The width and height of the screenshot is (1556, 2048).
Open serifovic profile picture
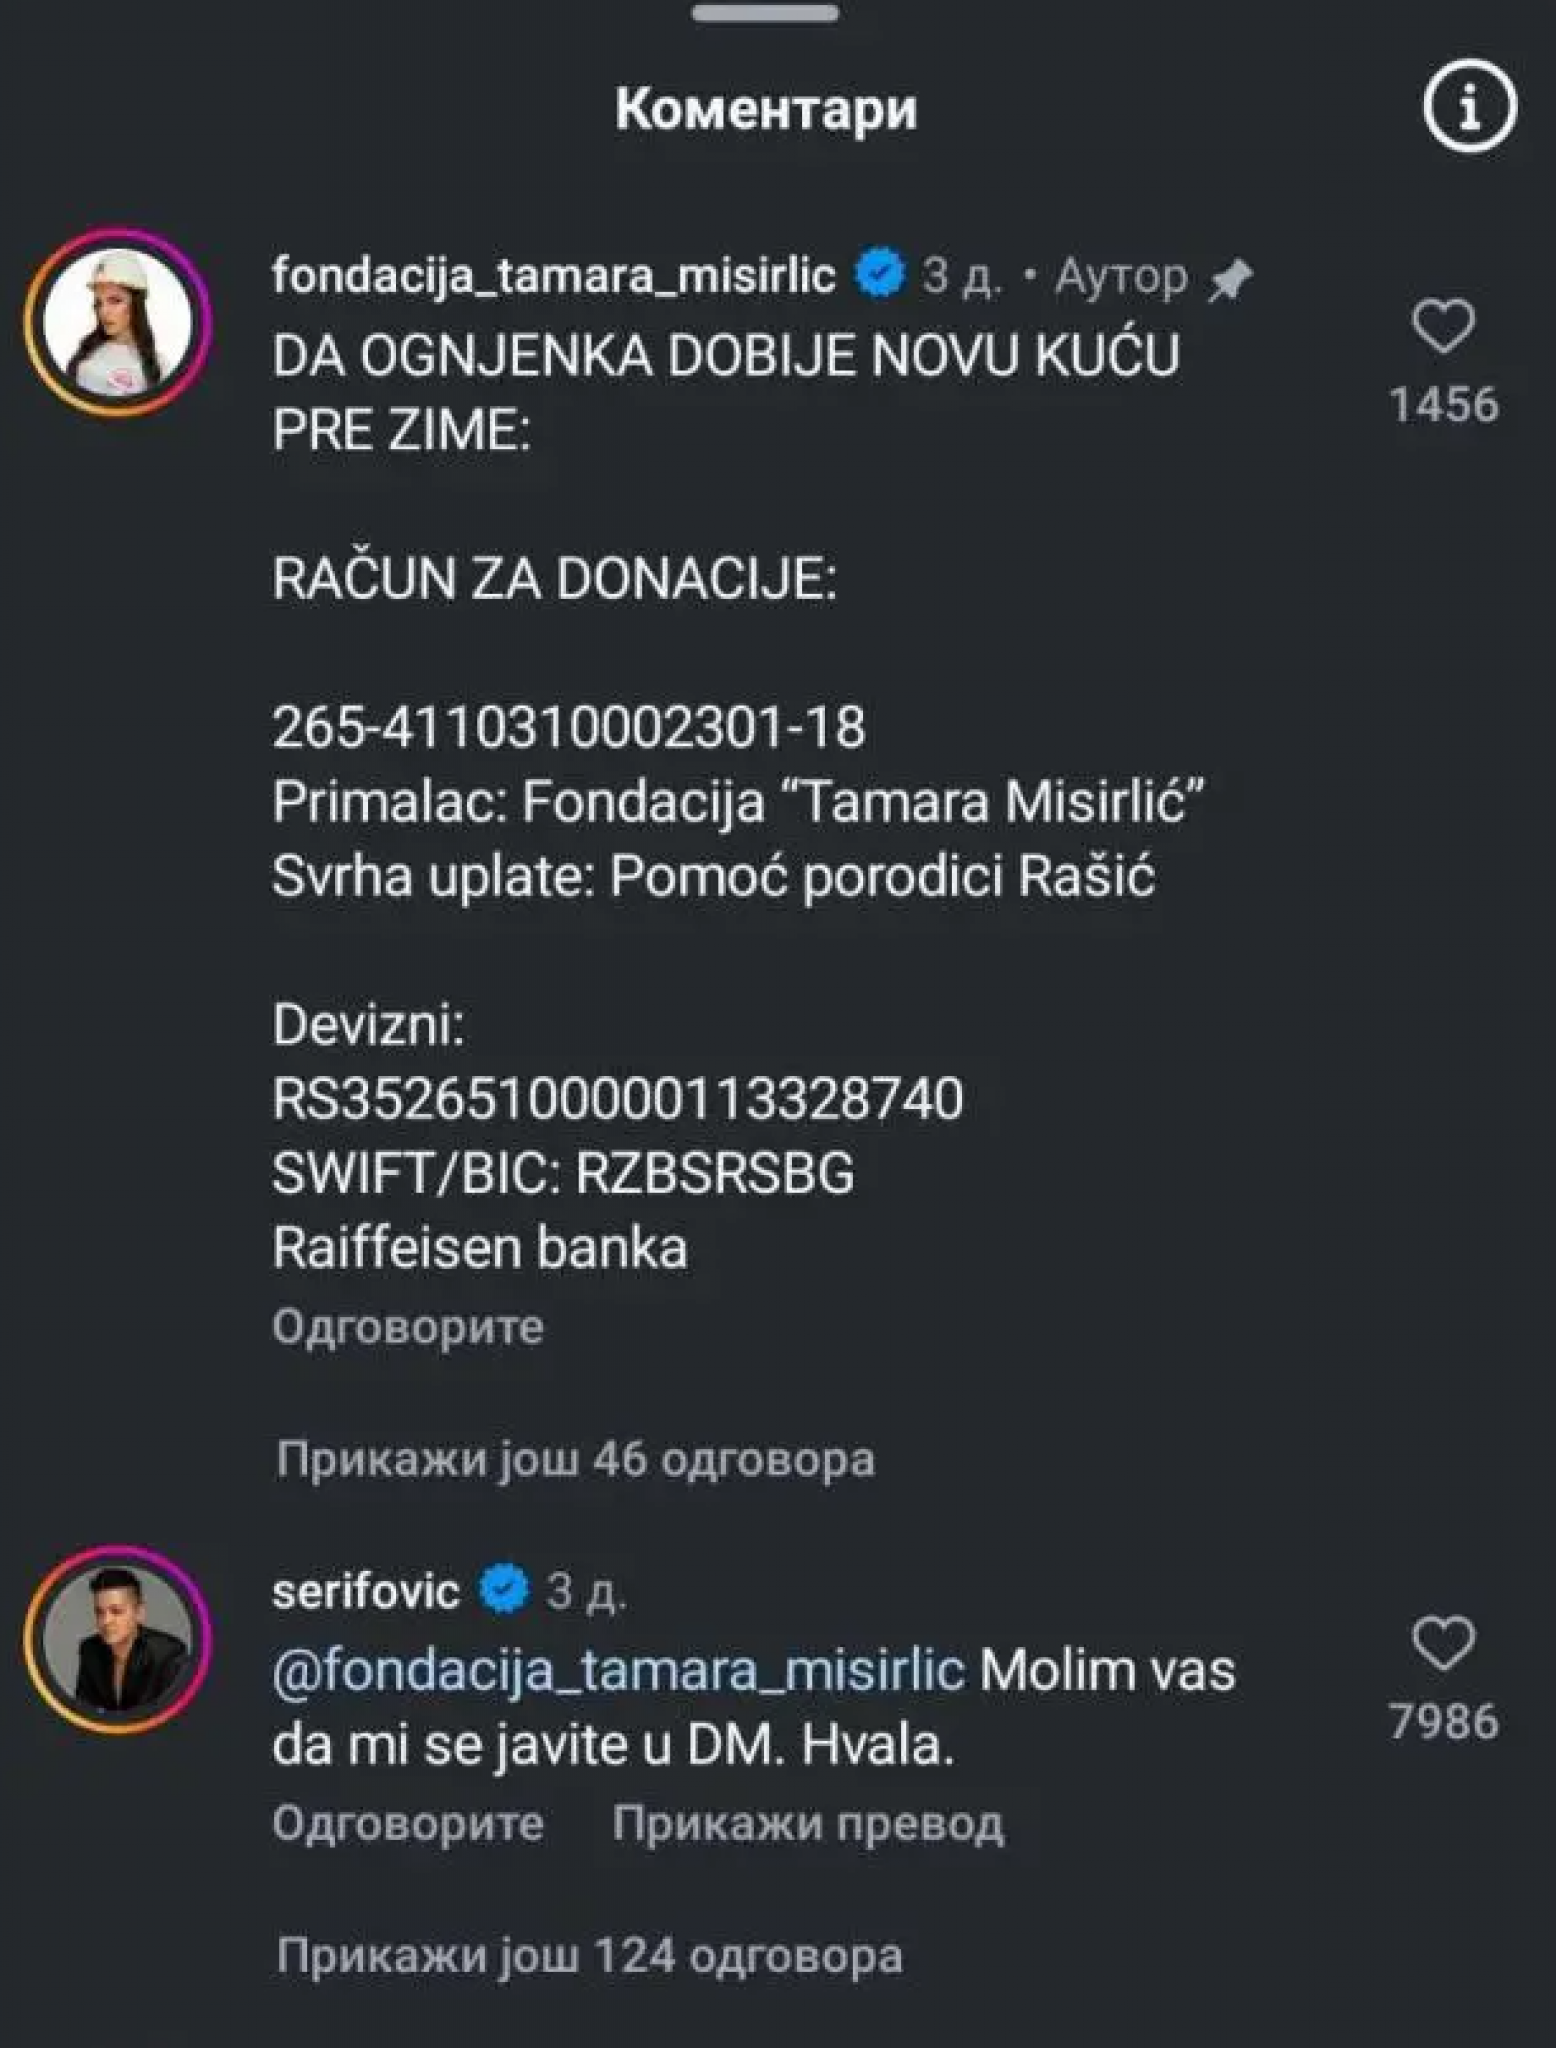tap(119, 1637)
